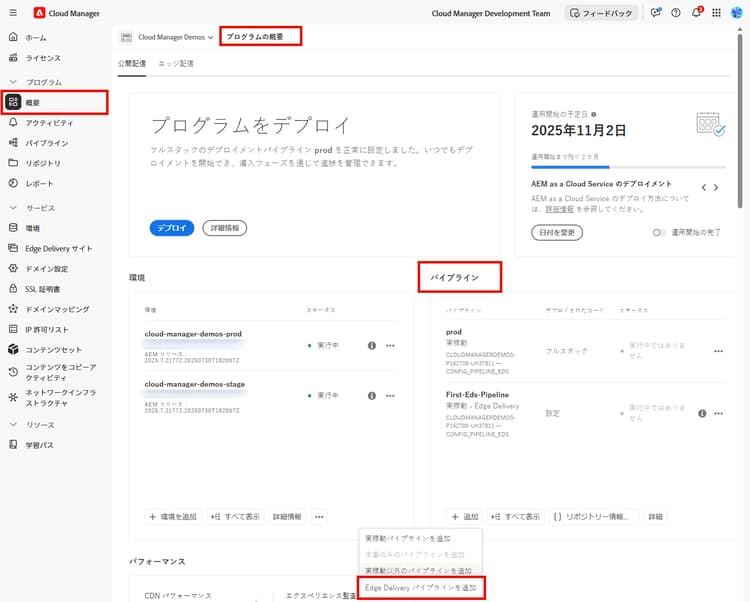Image resolution: width=750 pixels, height=602 pixels.
Task: Open more actions for cloud-manager-demos-stage
Action: 390,395
